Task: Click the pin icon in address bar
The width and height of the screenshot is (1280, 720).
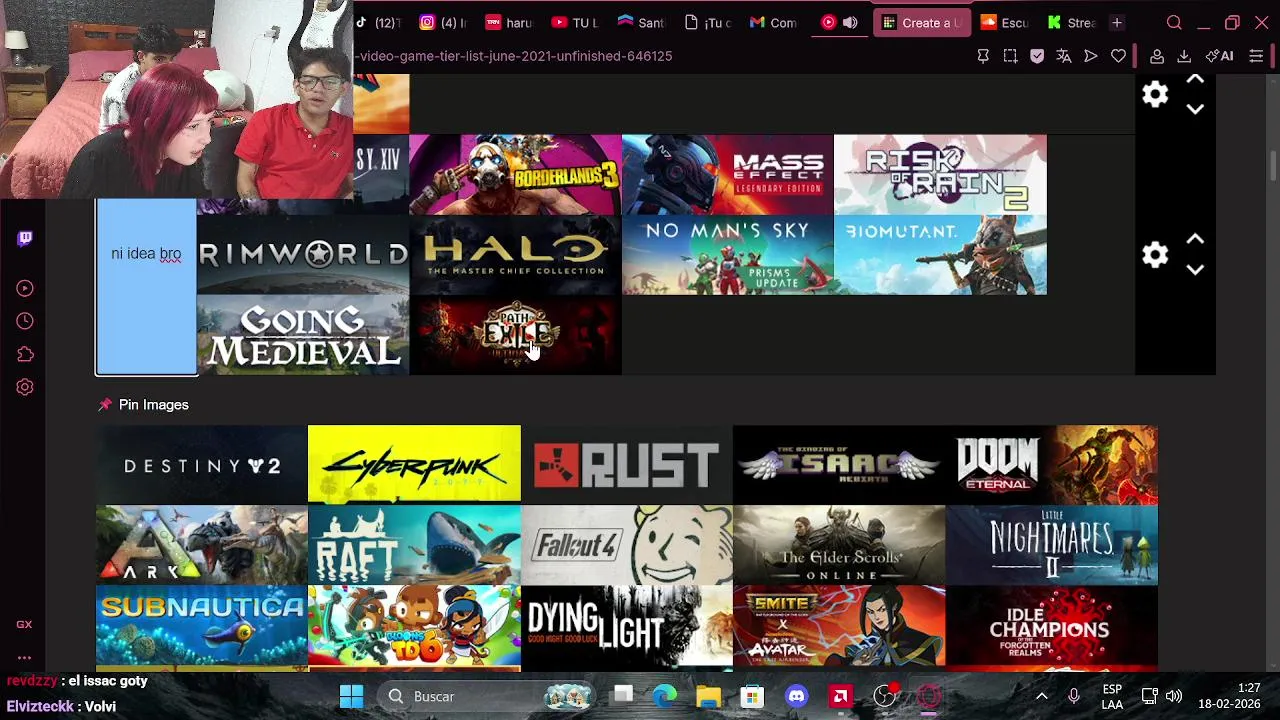Action: [x=983, y=56]
